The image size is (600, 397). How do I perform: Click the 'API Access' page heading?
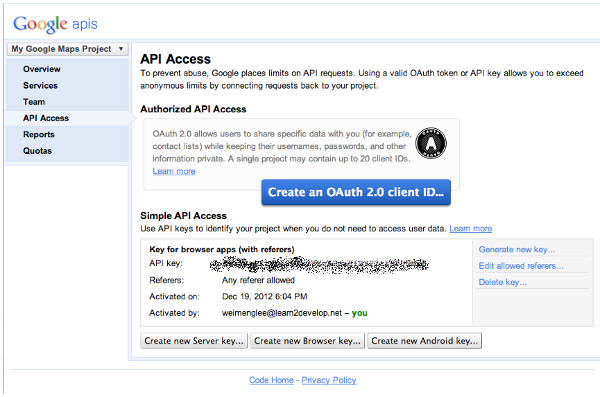click(x=175, y=59)
